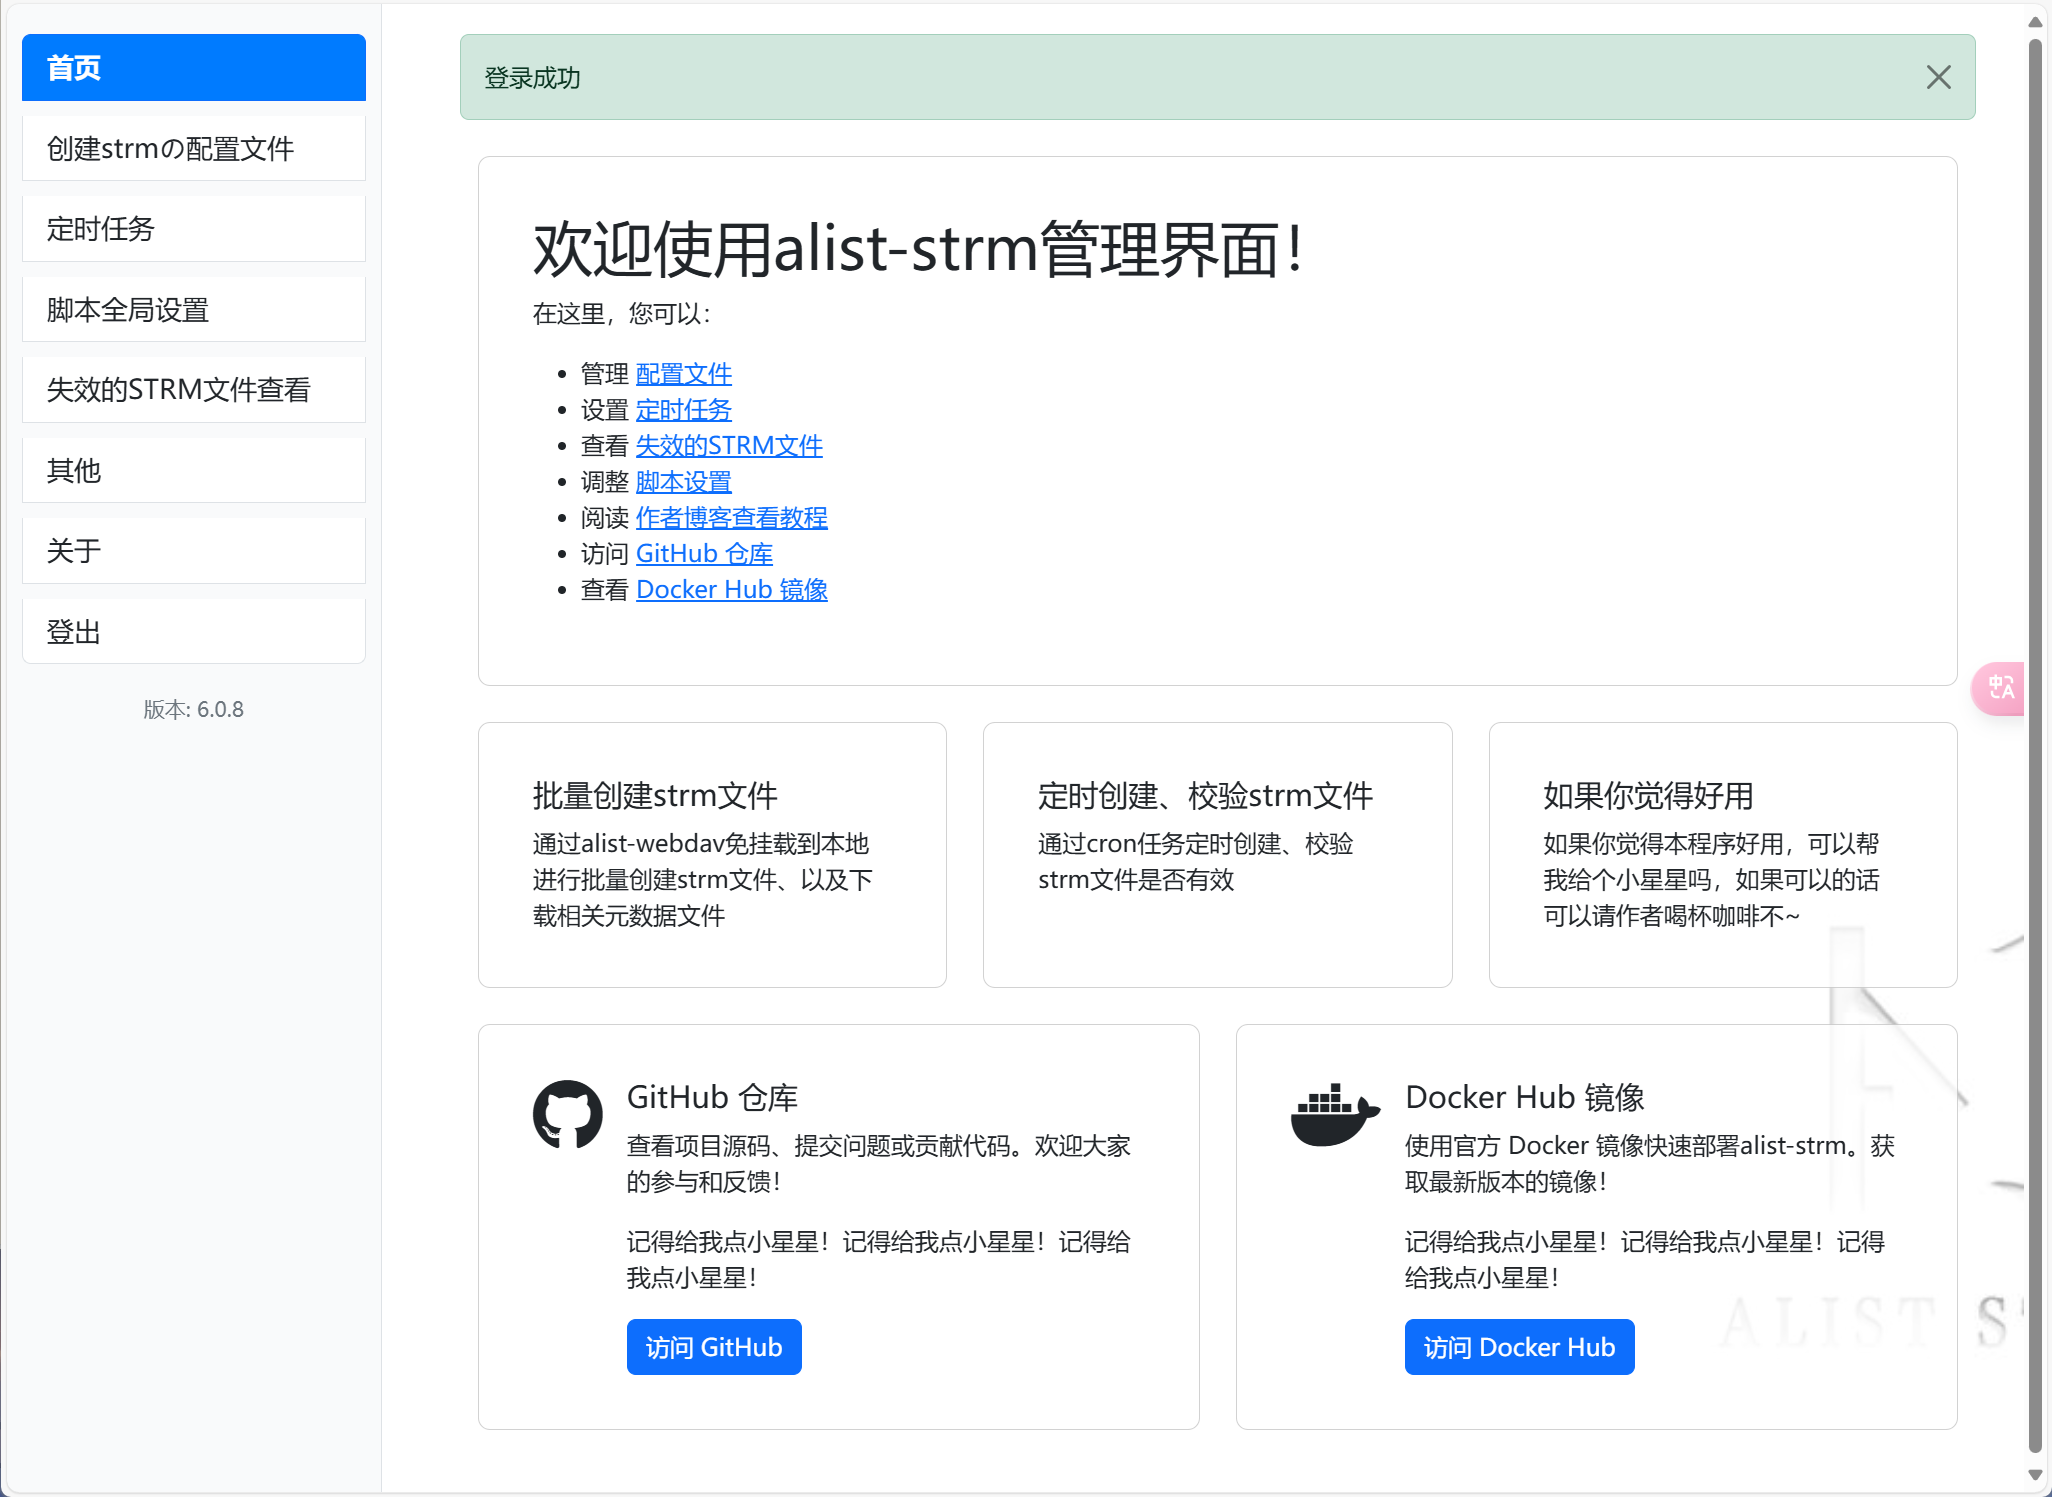Click scrollbar up arrow
This screenshot has height=1497, width=2052.
(2035, 21)
